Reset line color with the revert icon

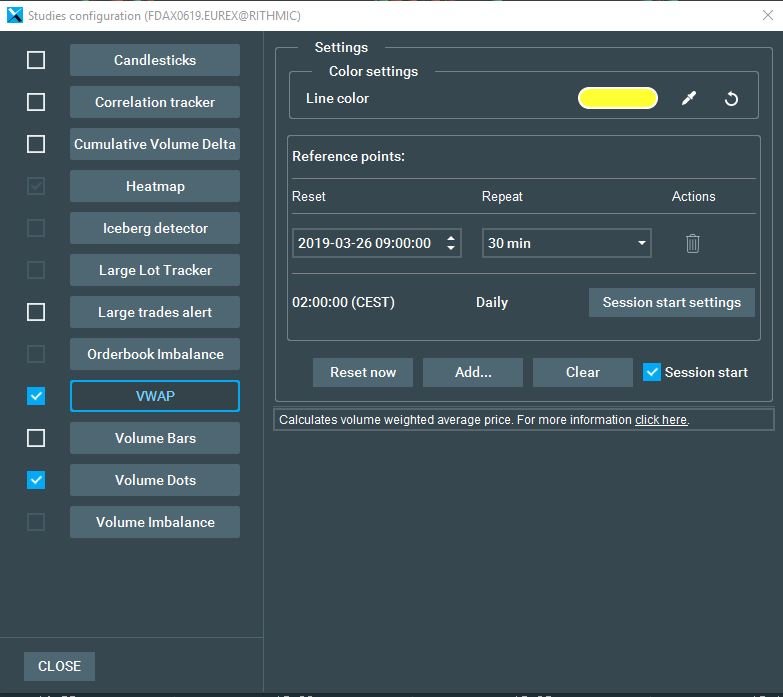731,99
